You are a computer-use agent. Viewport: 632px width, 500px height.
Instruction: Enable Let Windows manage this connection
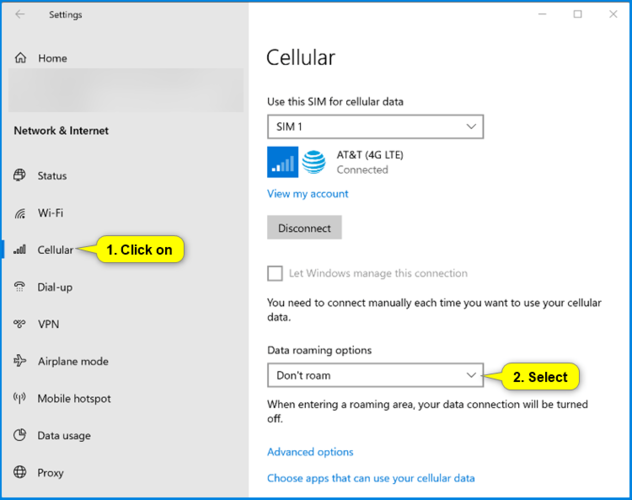(275, 273)
